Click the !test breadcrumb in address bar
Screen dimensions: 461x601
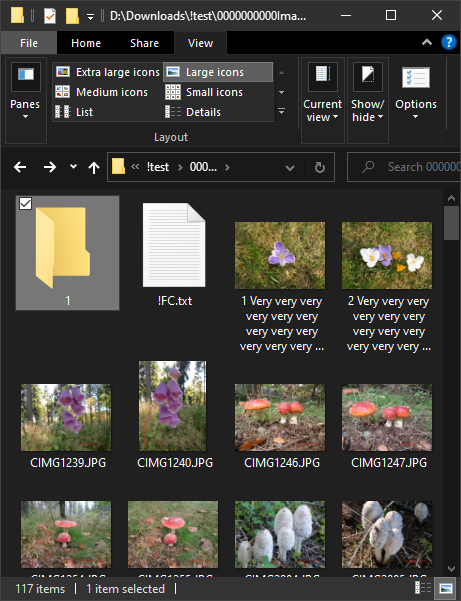tap(157, 167)
